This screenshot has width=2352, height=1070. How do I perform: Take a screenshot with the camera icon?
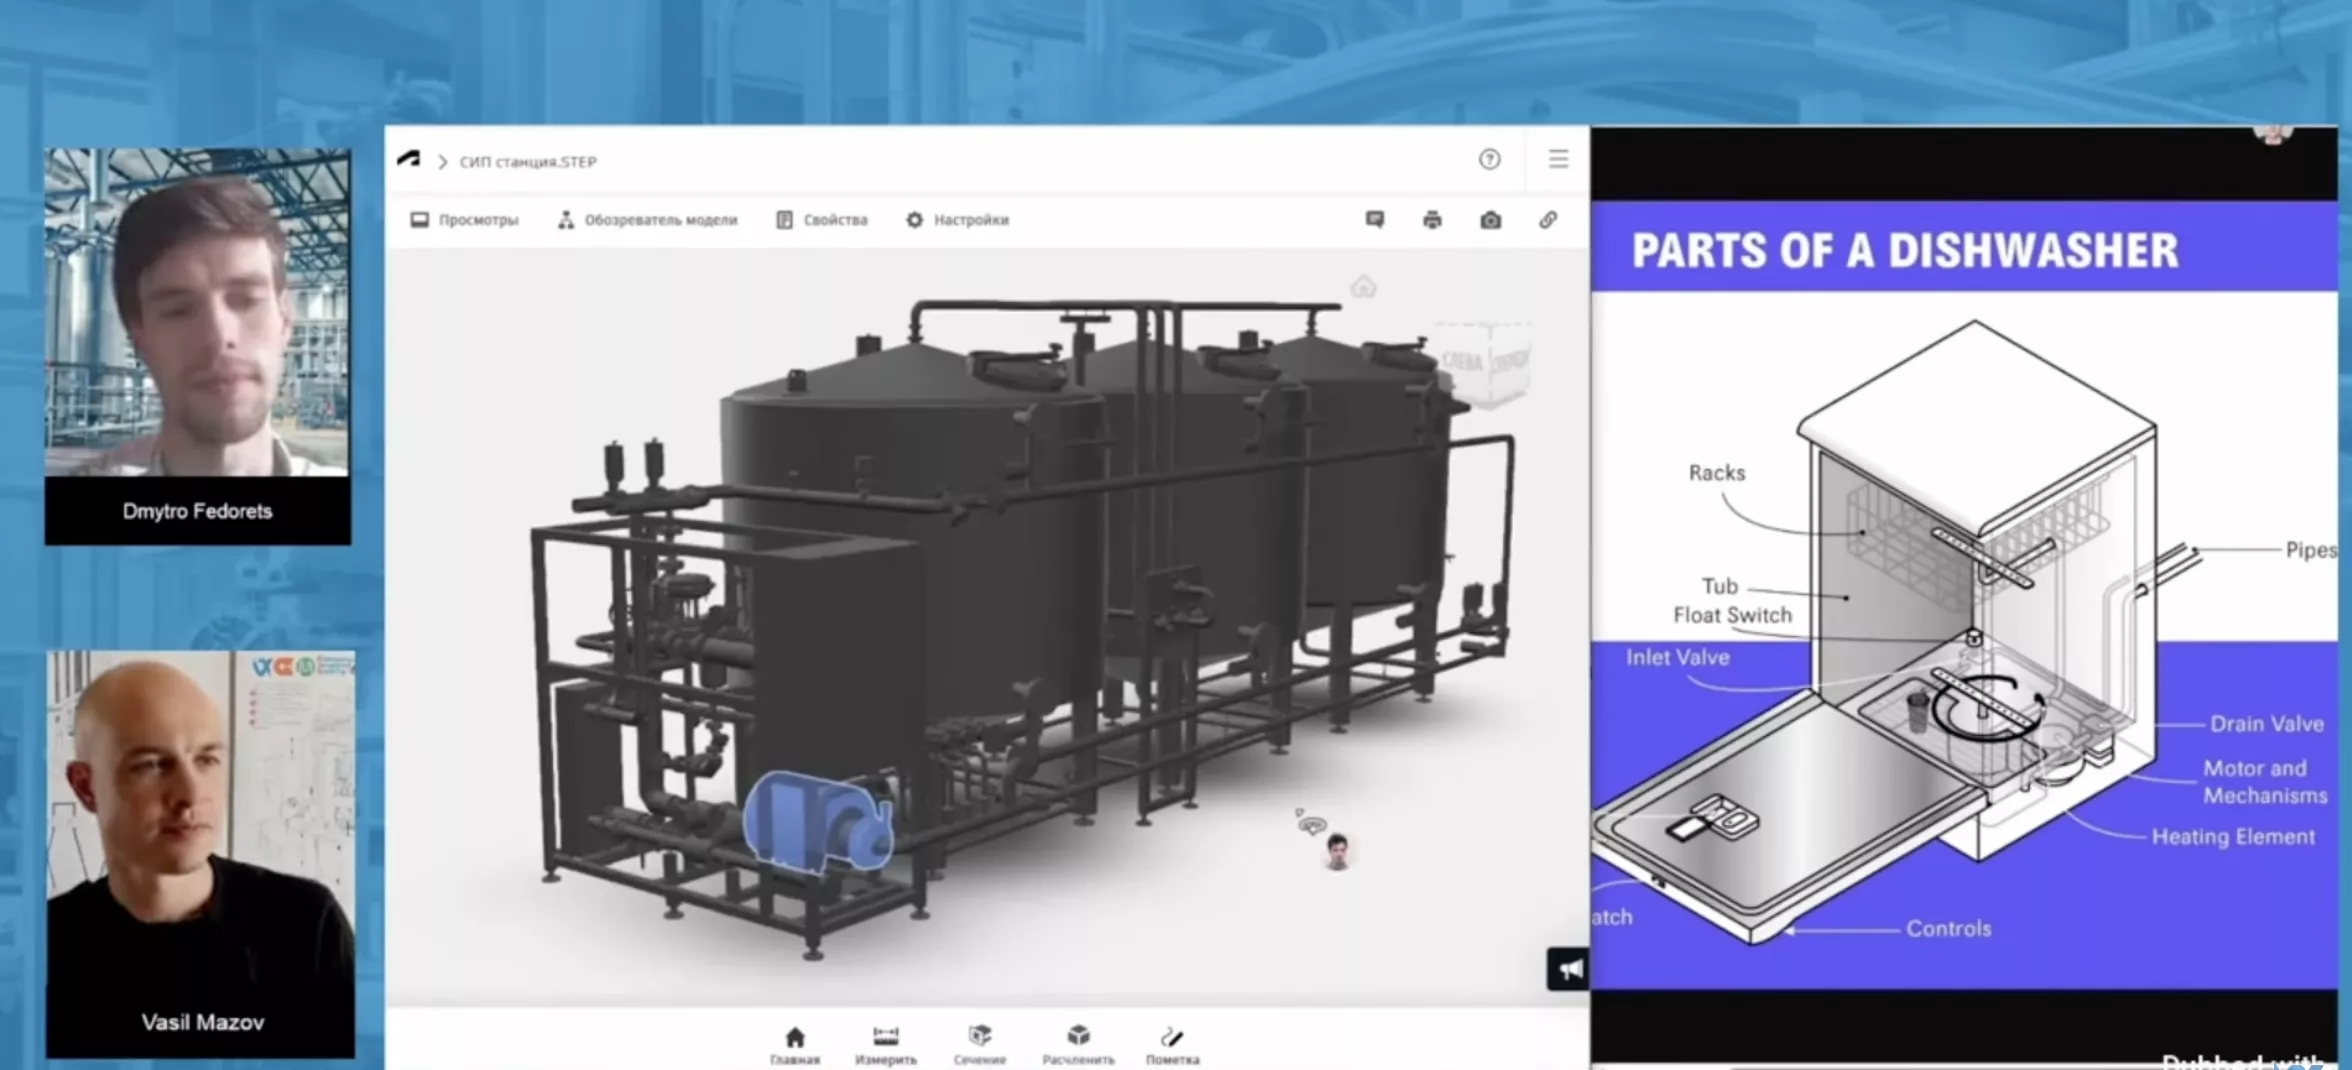point(1490,220)
